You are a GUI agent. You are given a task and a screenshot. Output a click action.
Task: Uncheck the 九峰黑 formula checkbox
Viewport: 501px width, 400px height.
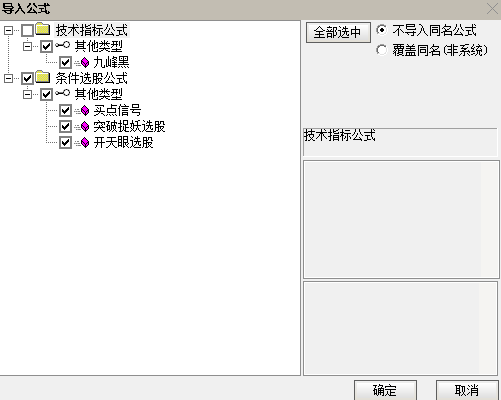pos(65,62)
